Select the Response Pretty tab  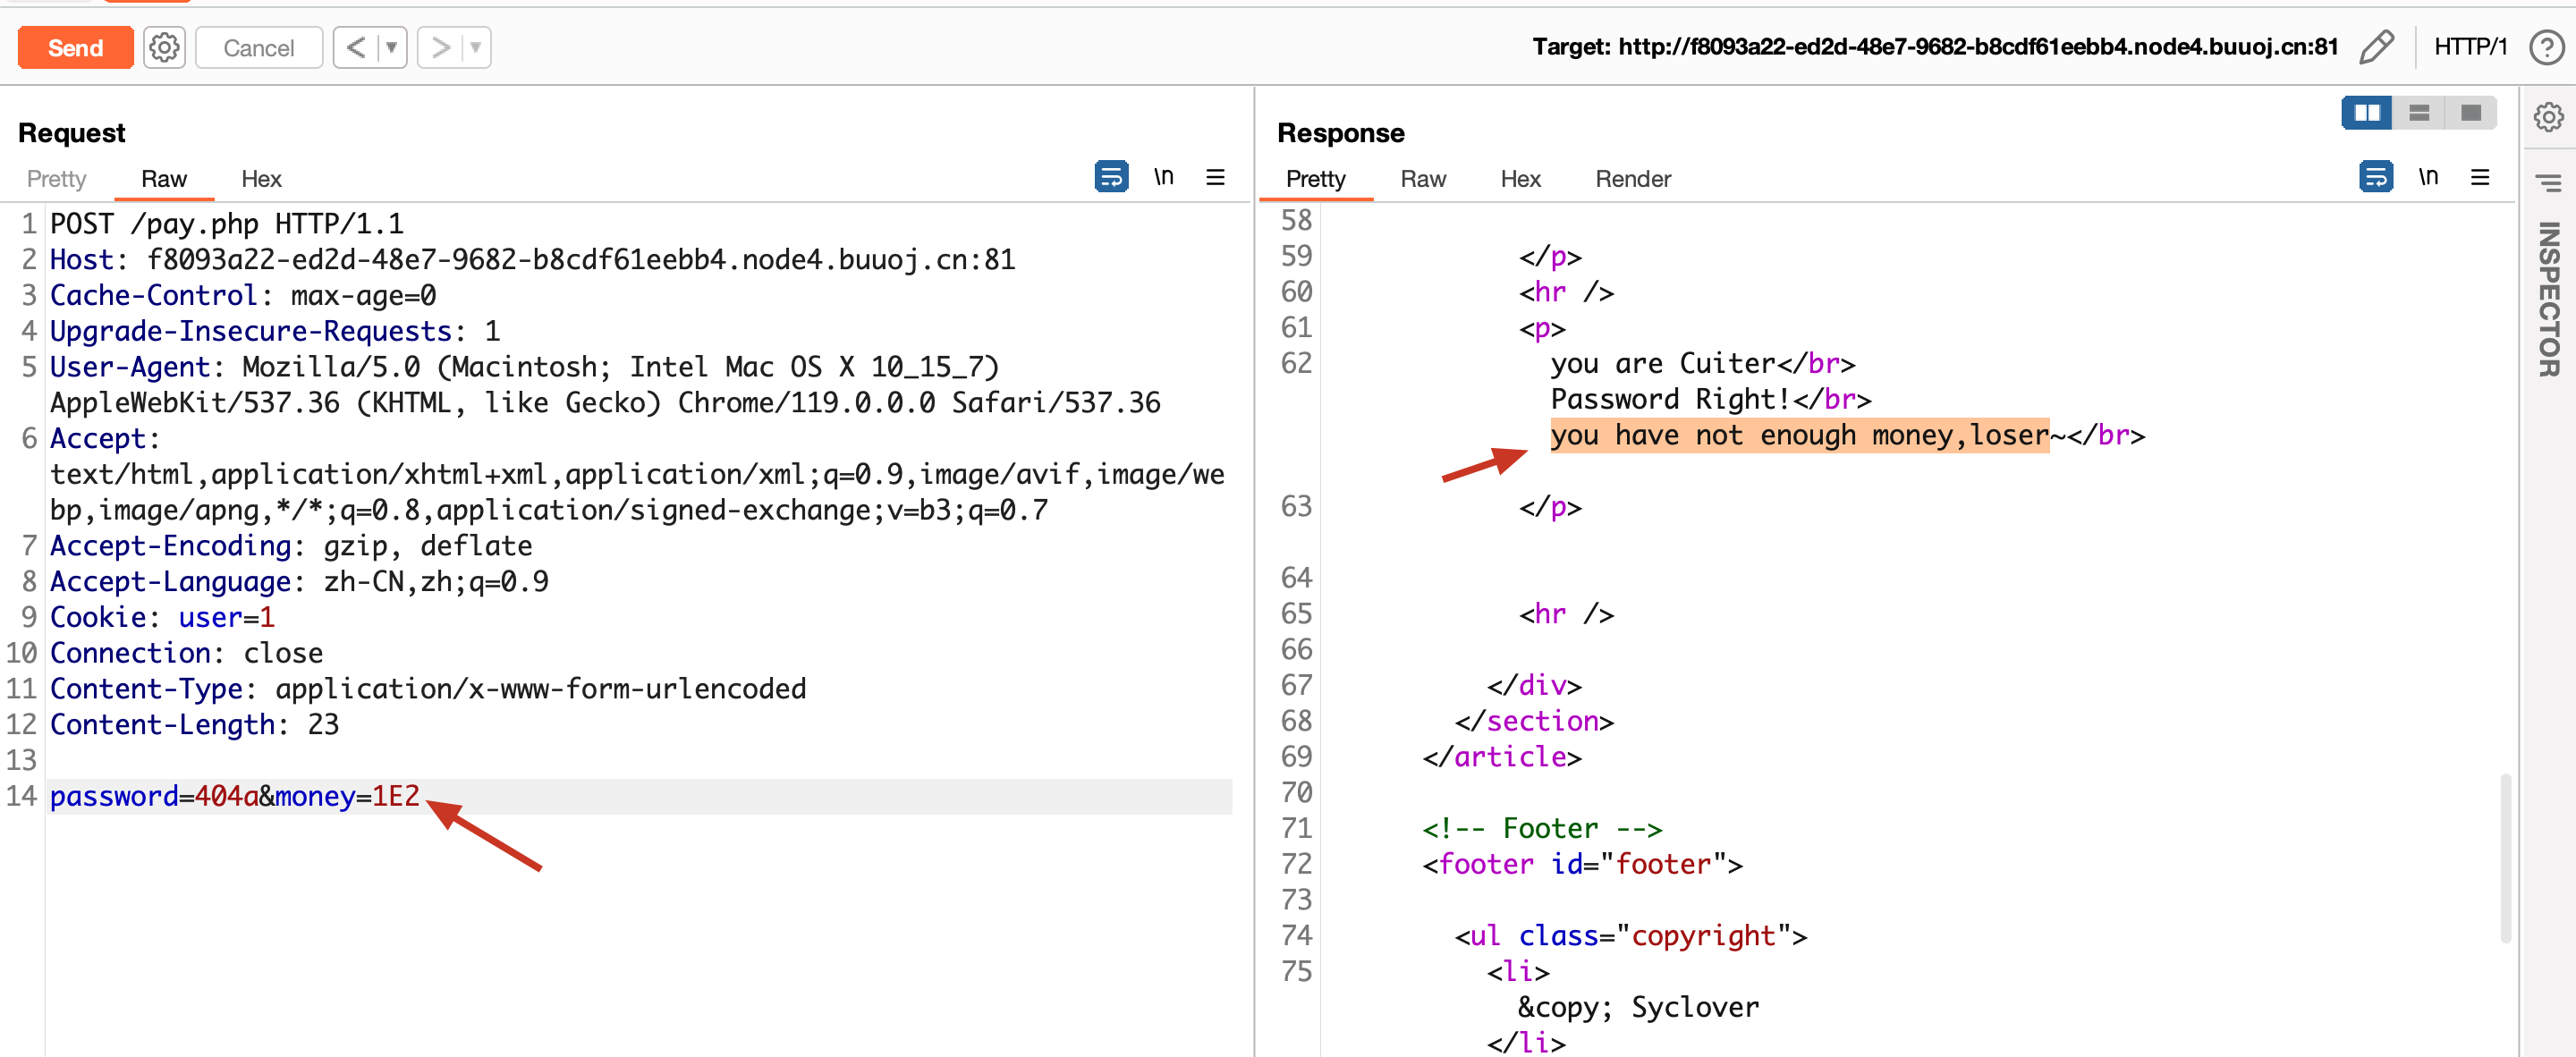1315,179
